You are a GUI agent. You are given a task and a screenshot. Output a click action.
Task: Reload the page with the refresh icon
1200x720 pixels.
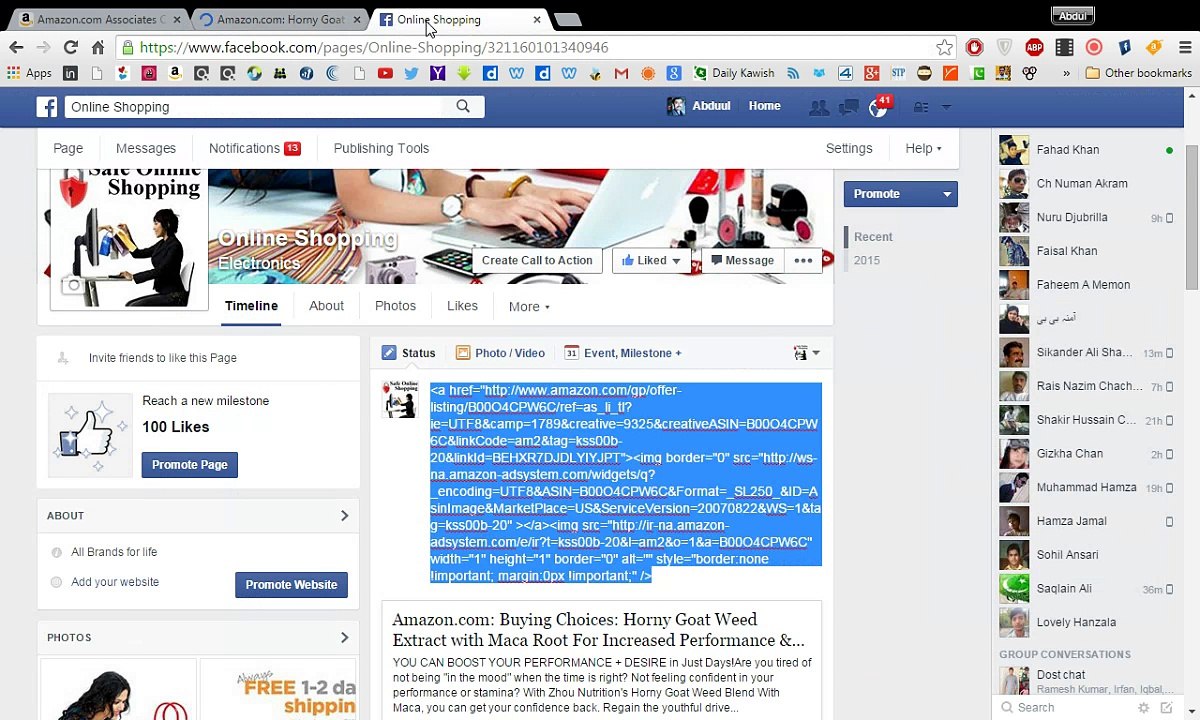[70, 47]
